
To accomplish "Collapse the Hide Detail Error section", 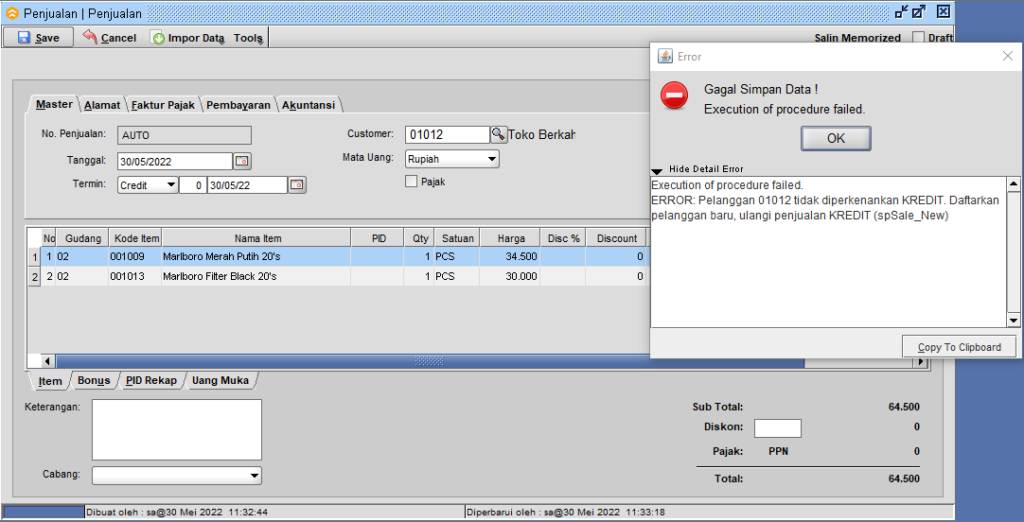I will coord(657,170).
